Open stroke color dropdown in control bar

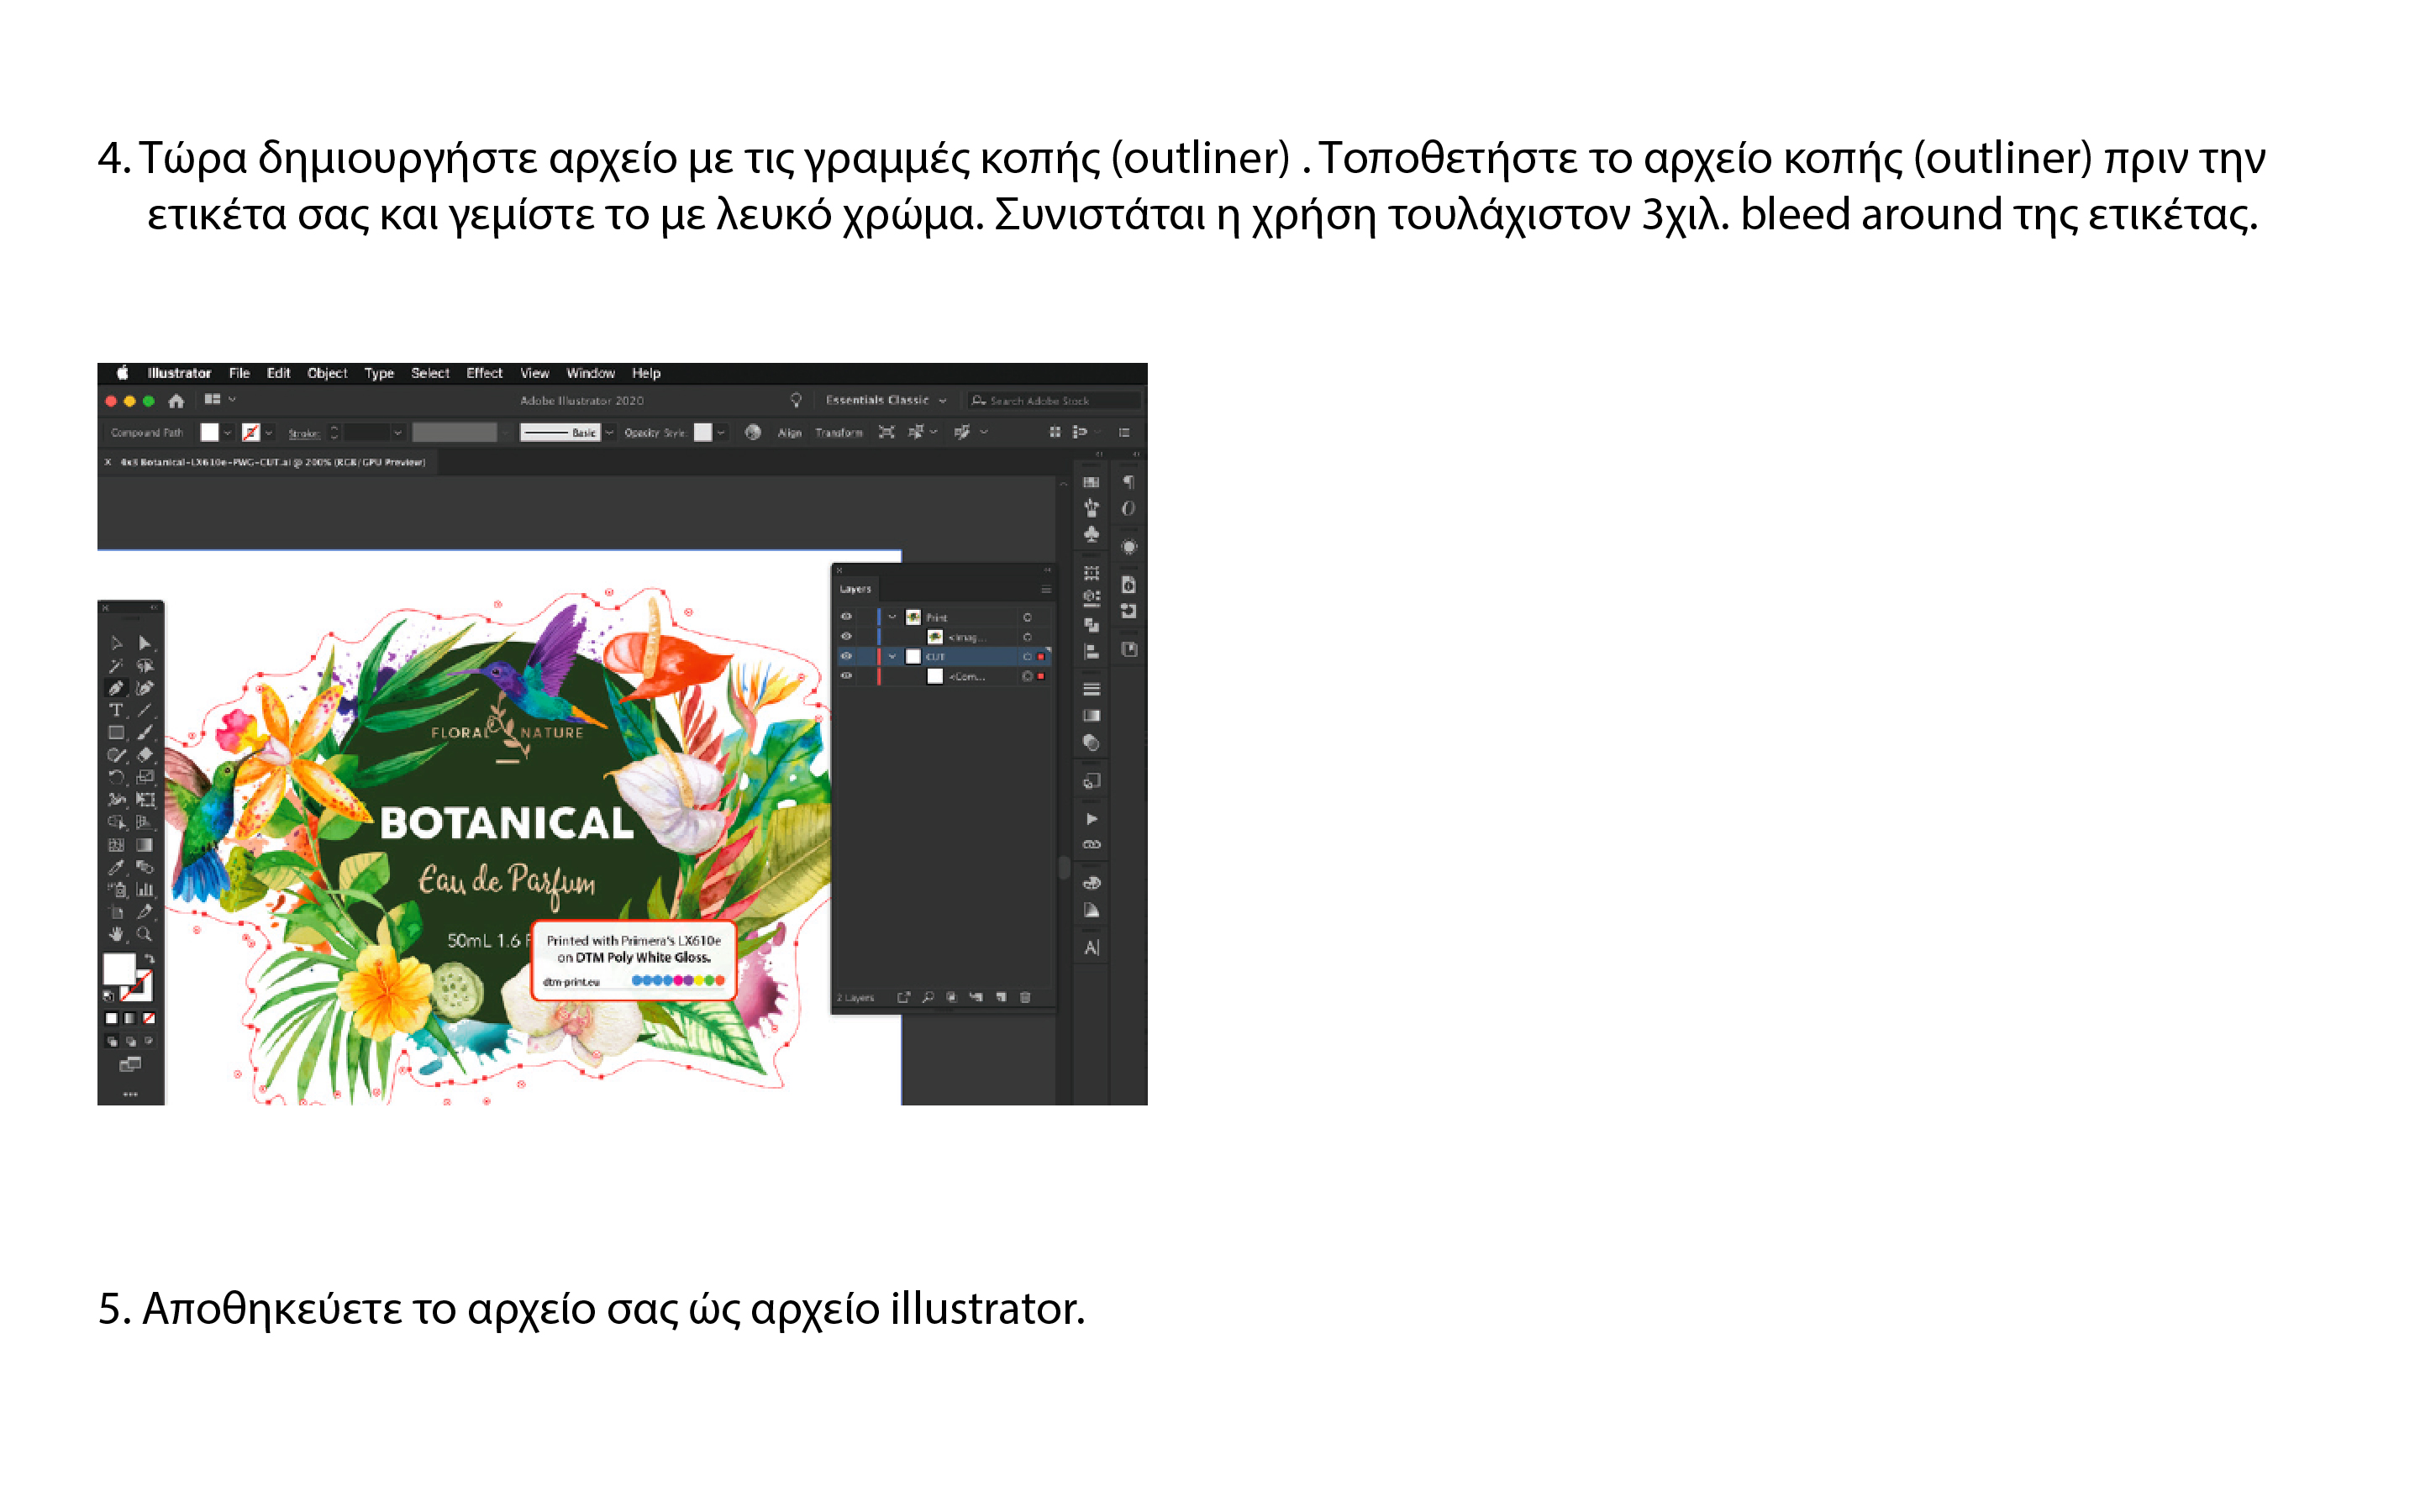click(x=269, y=433)
